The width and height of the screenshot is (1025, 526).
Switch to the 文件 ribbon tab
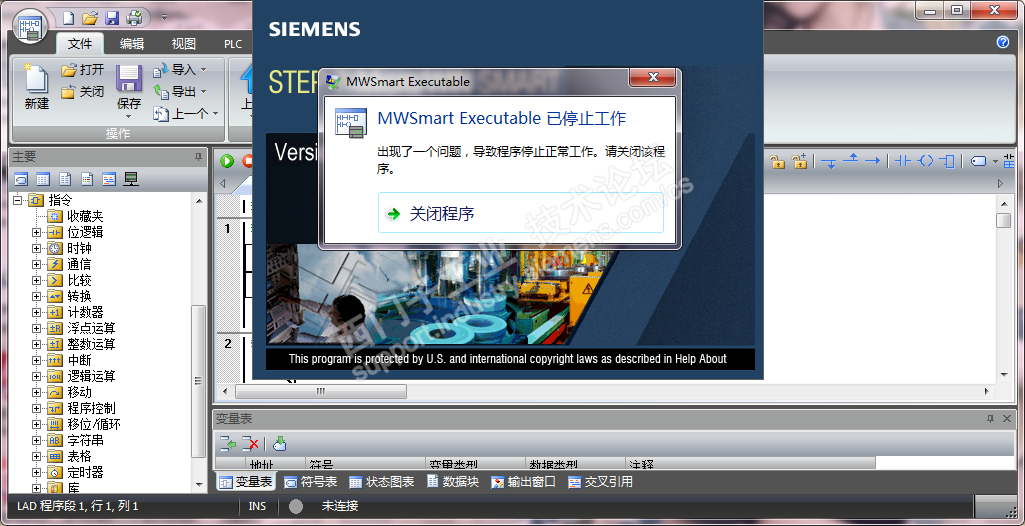tap(80, 44)
